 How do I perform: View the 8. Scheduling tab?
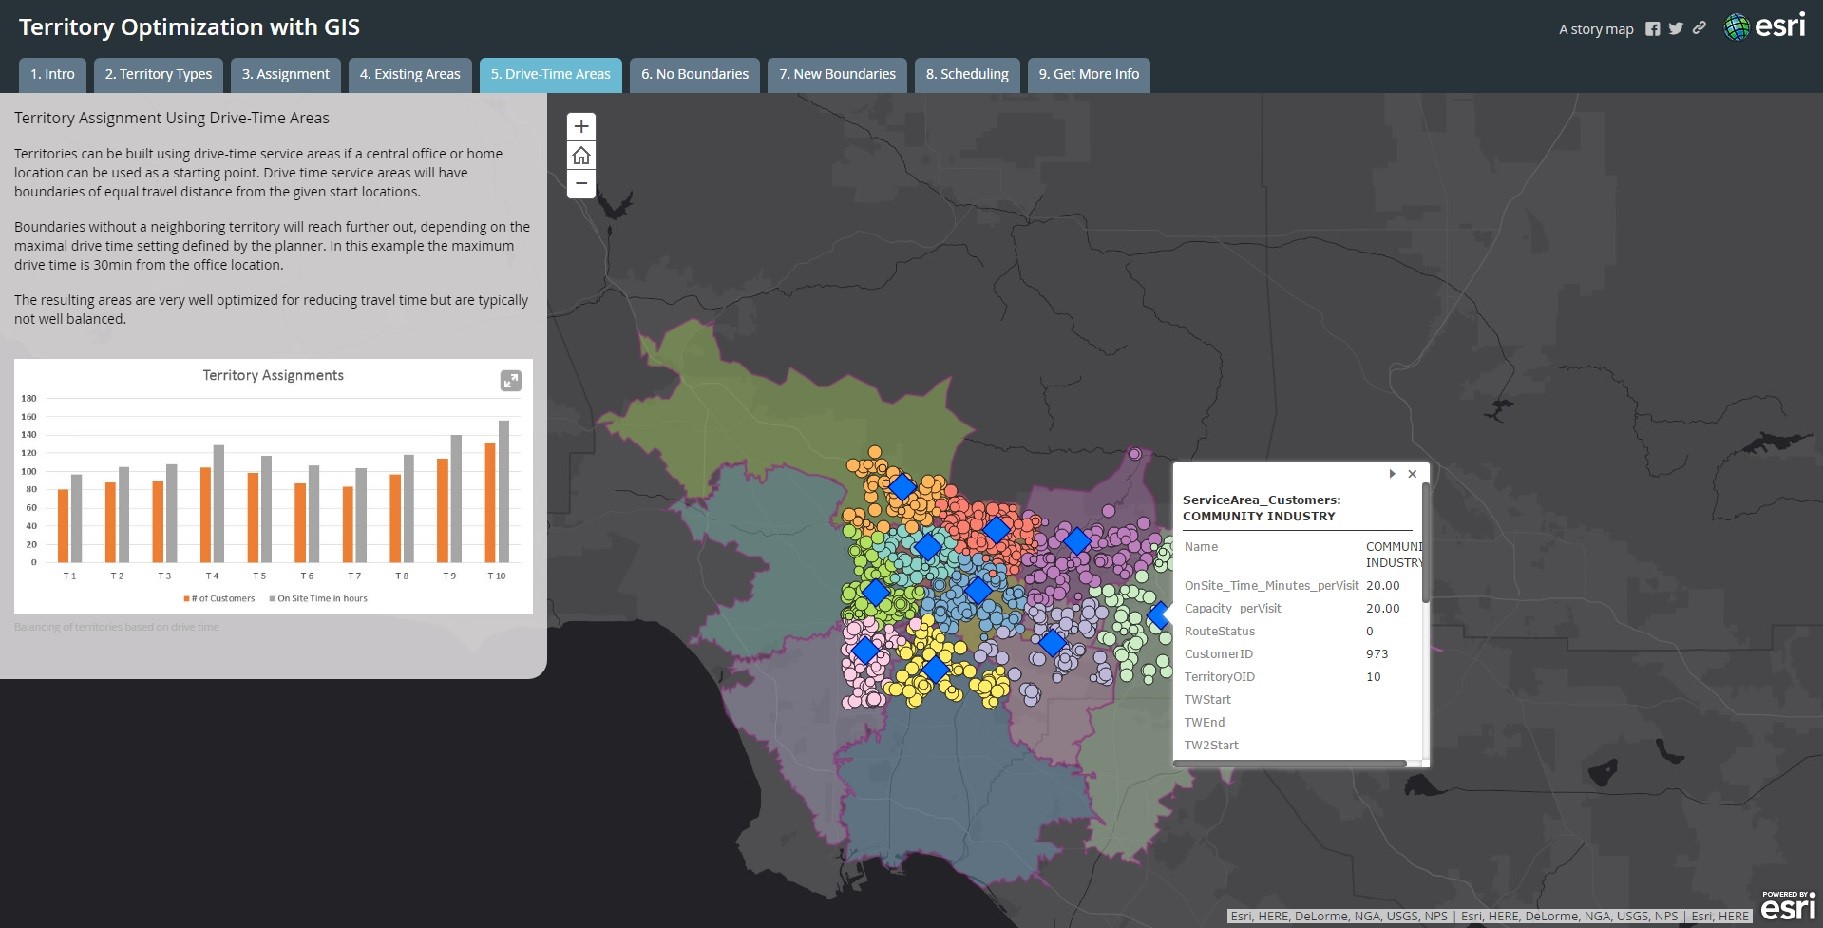[x=967, y=75]
